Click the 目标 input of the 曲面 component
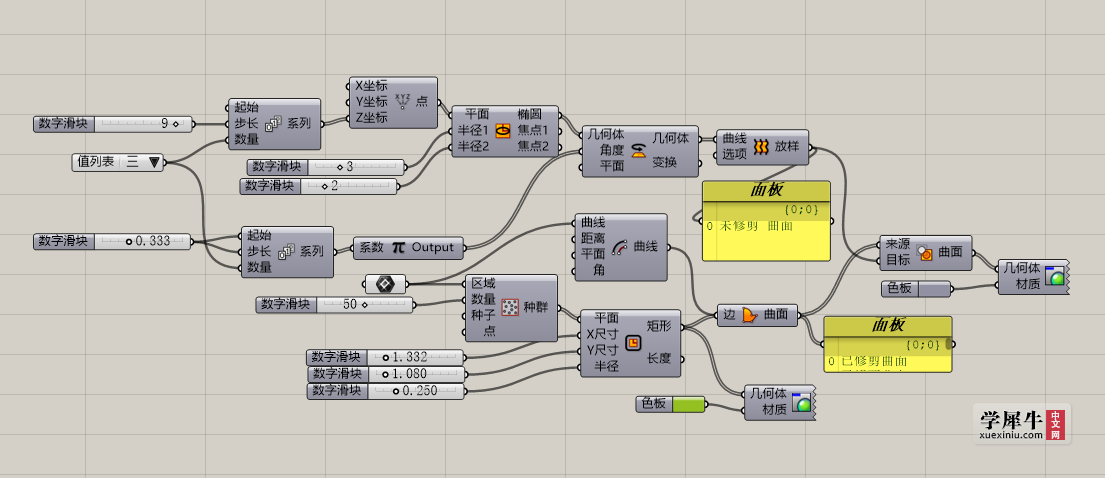 pyautogui.click(x=897, y=260)
